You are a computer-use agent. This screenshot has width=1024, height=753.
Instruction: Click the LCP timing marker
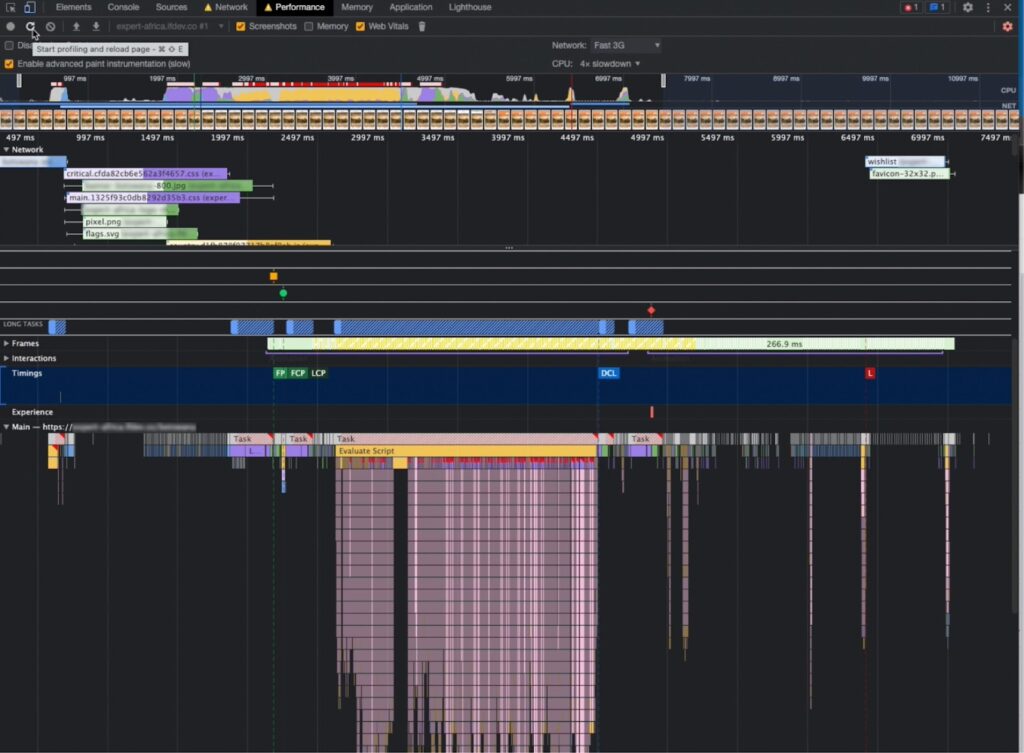(x=319, y=374)
